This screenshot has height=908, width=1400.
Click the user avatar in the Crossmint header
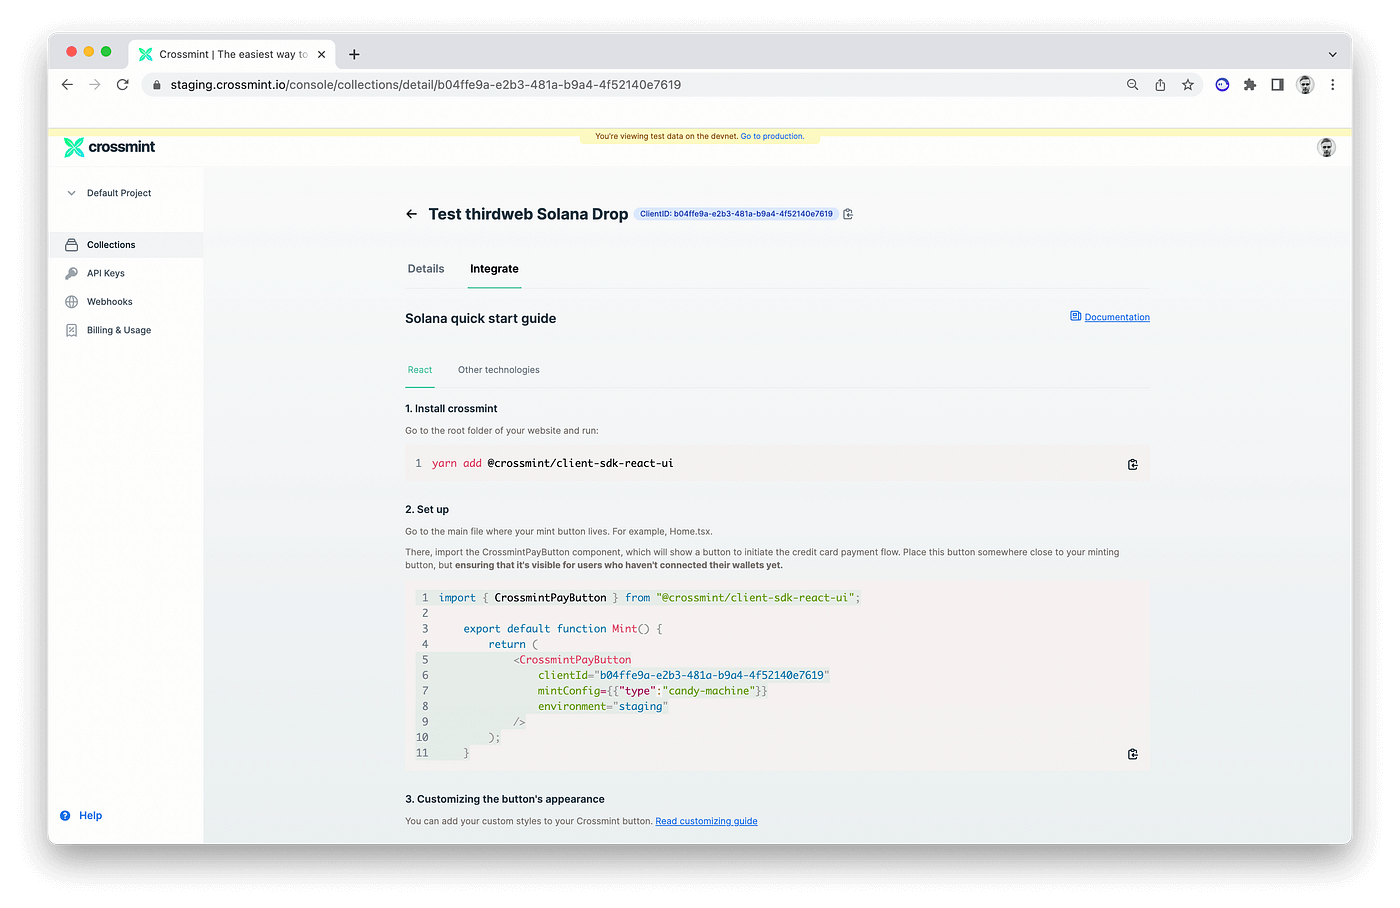point(1327,148)
